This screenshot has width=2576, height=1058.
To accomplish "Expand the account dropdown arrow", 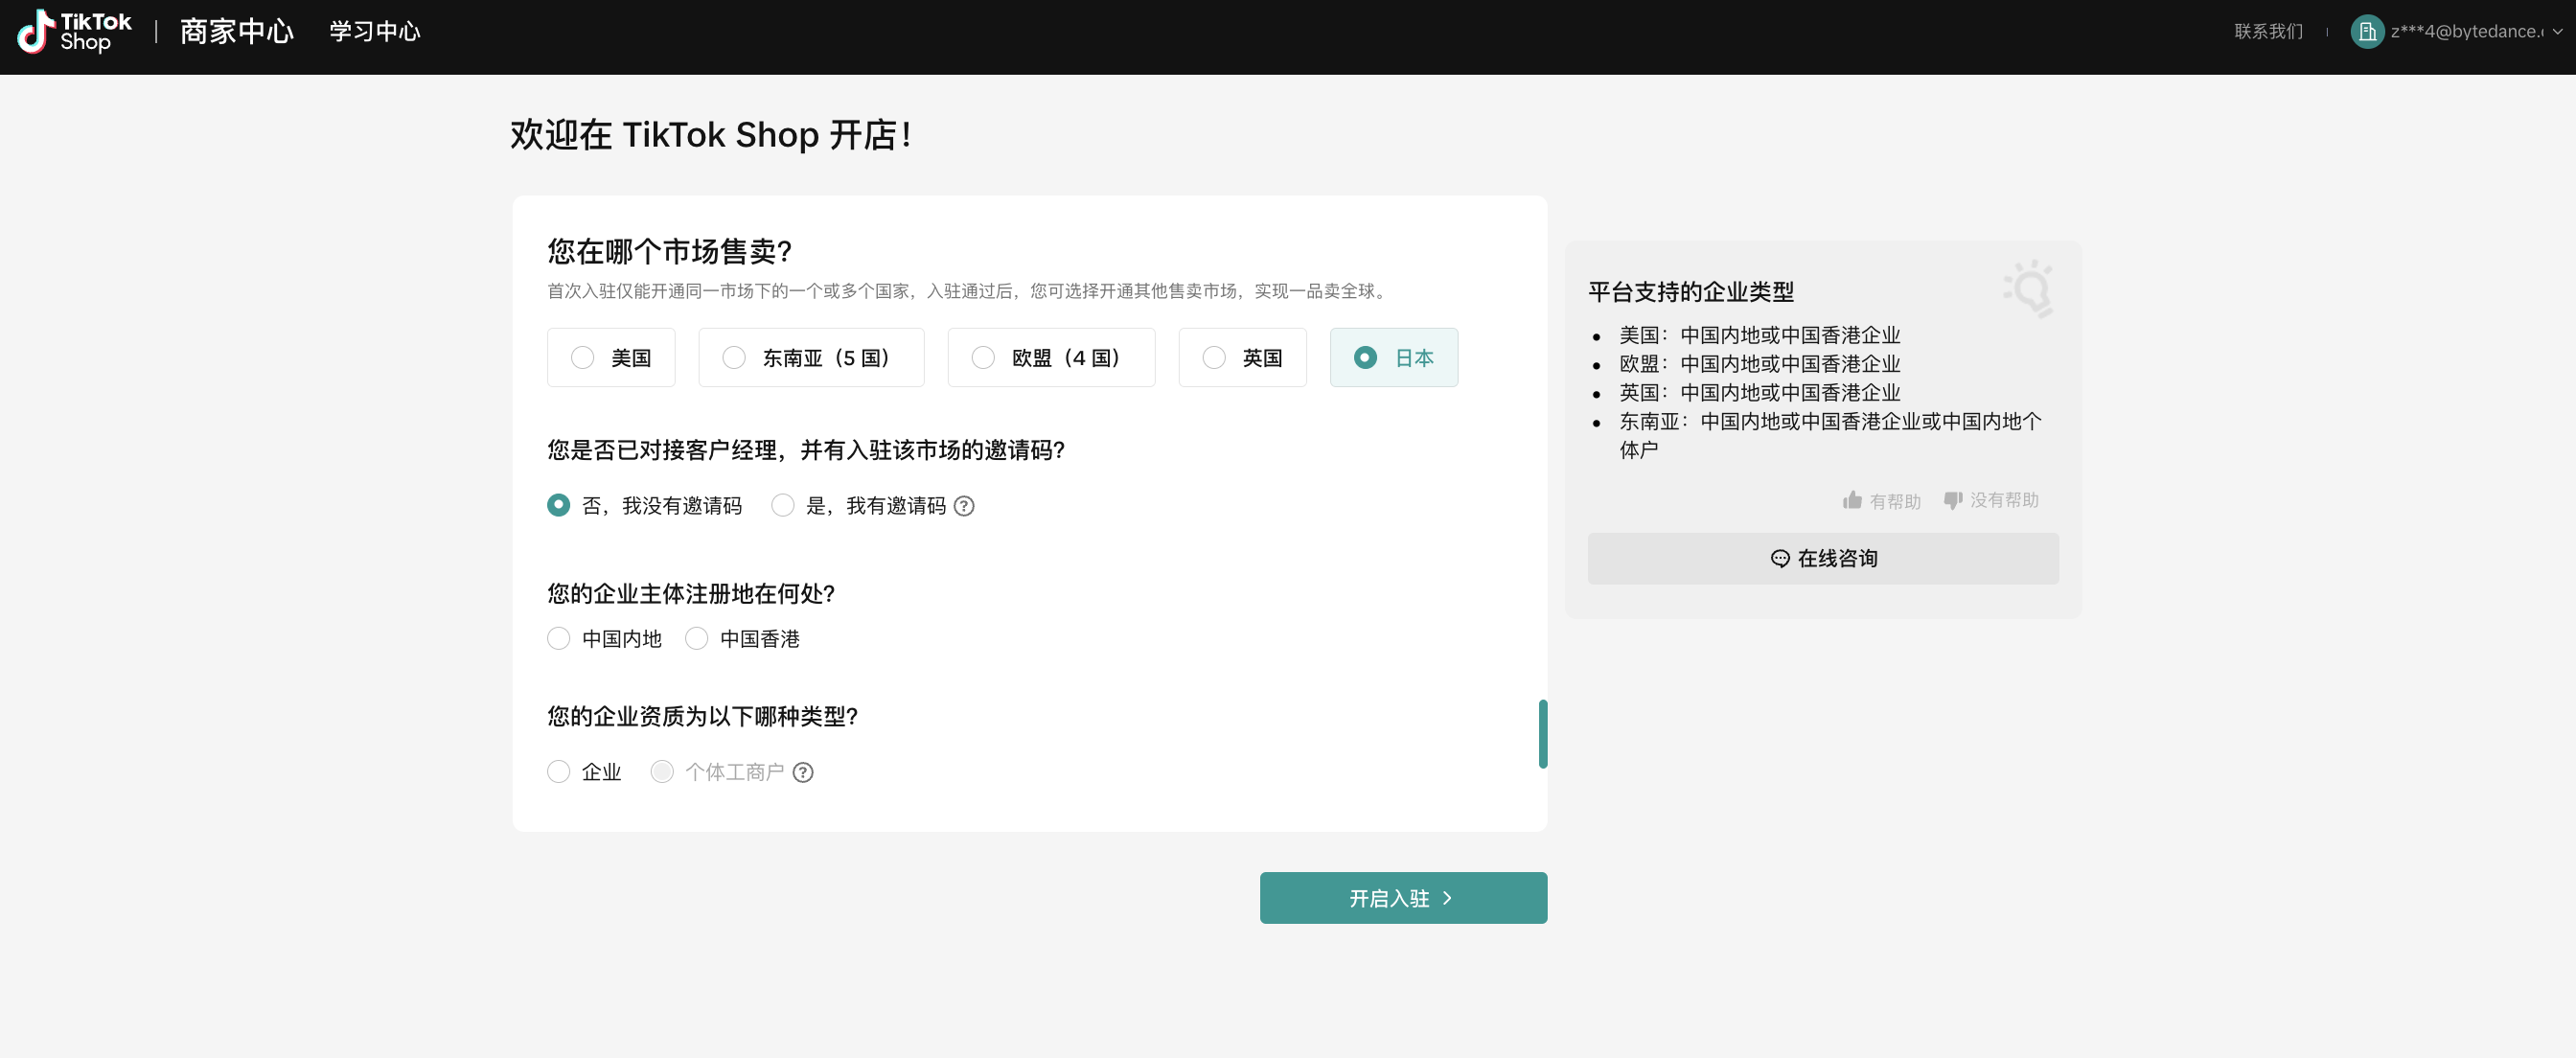I will click(2557, 32).
